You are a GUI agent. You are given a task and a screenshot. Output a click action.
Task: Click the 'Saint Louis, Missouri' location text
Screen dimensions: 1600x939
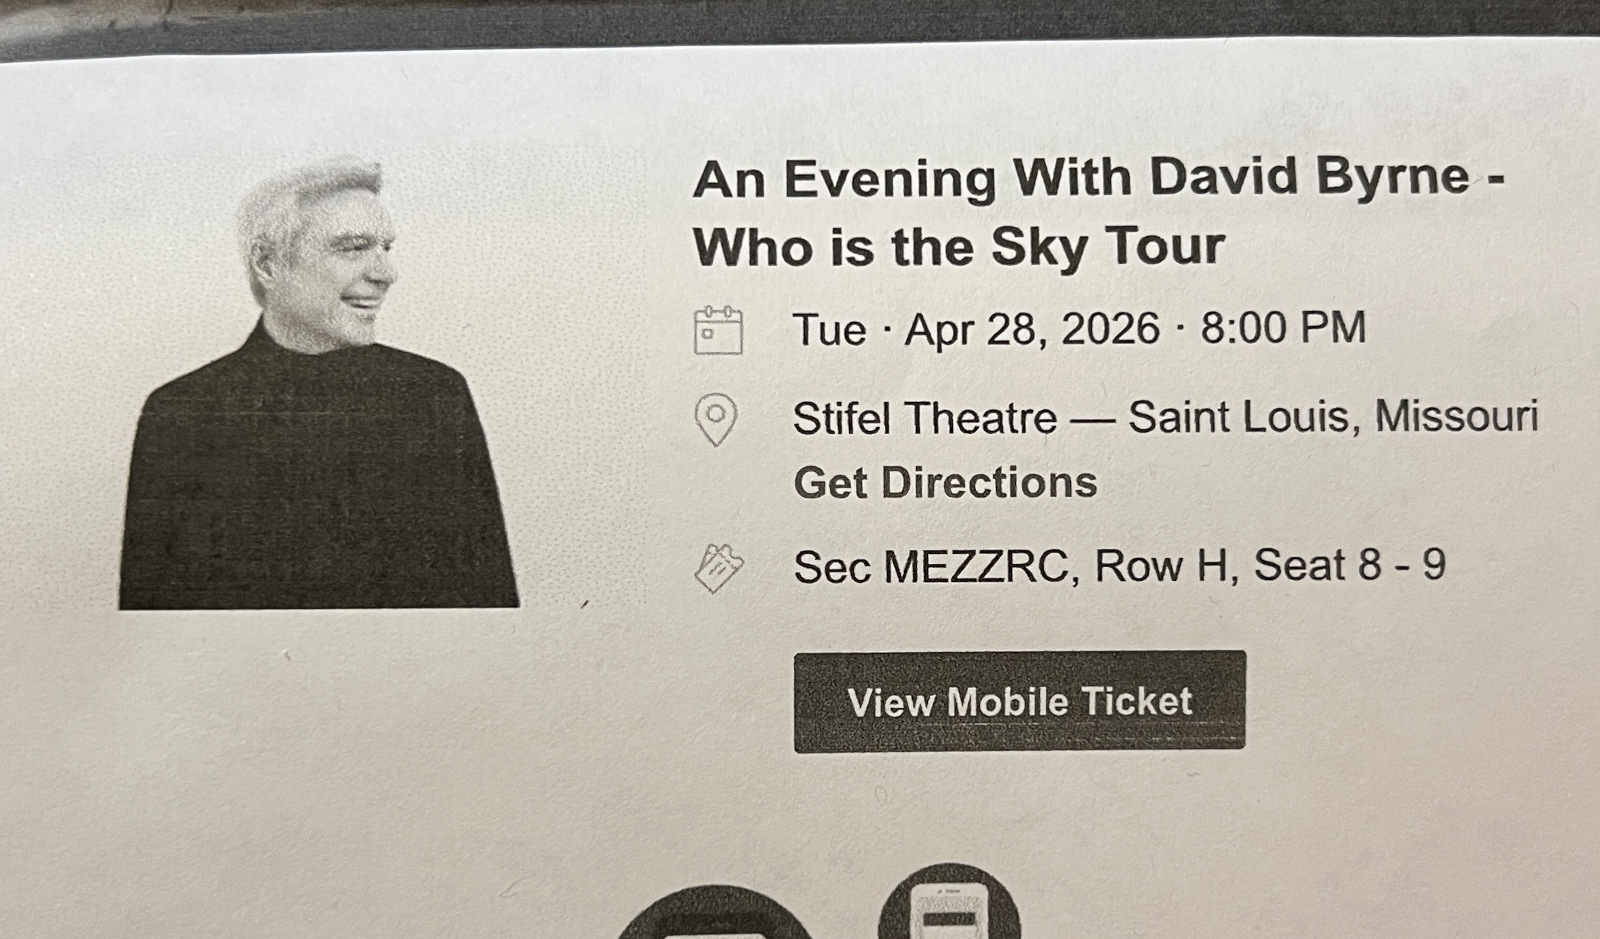pyautogui.click(x=1333, y=416)
